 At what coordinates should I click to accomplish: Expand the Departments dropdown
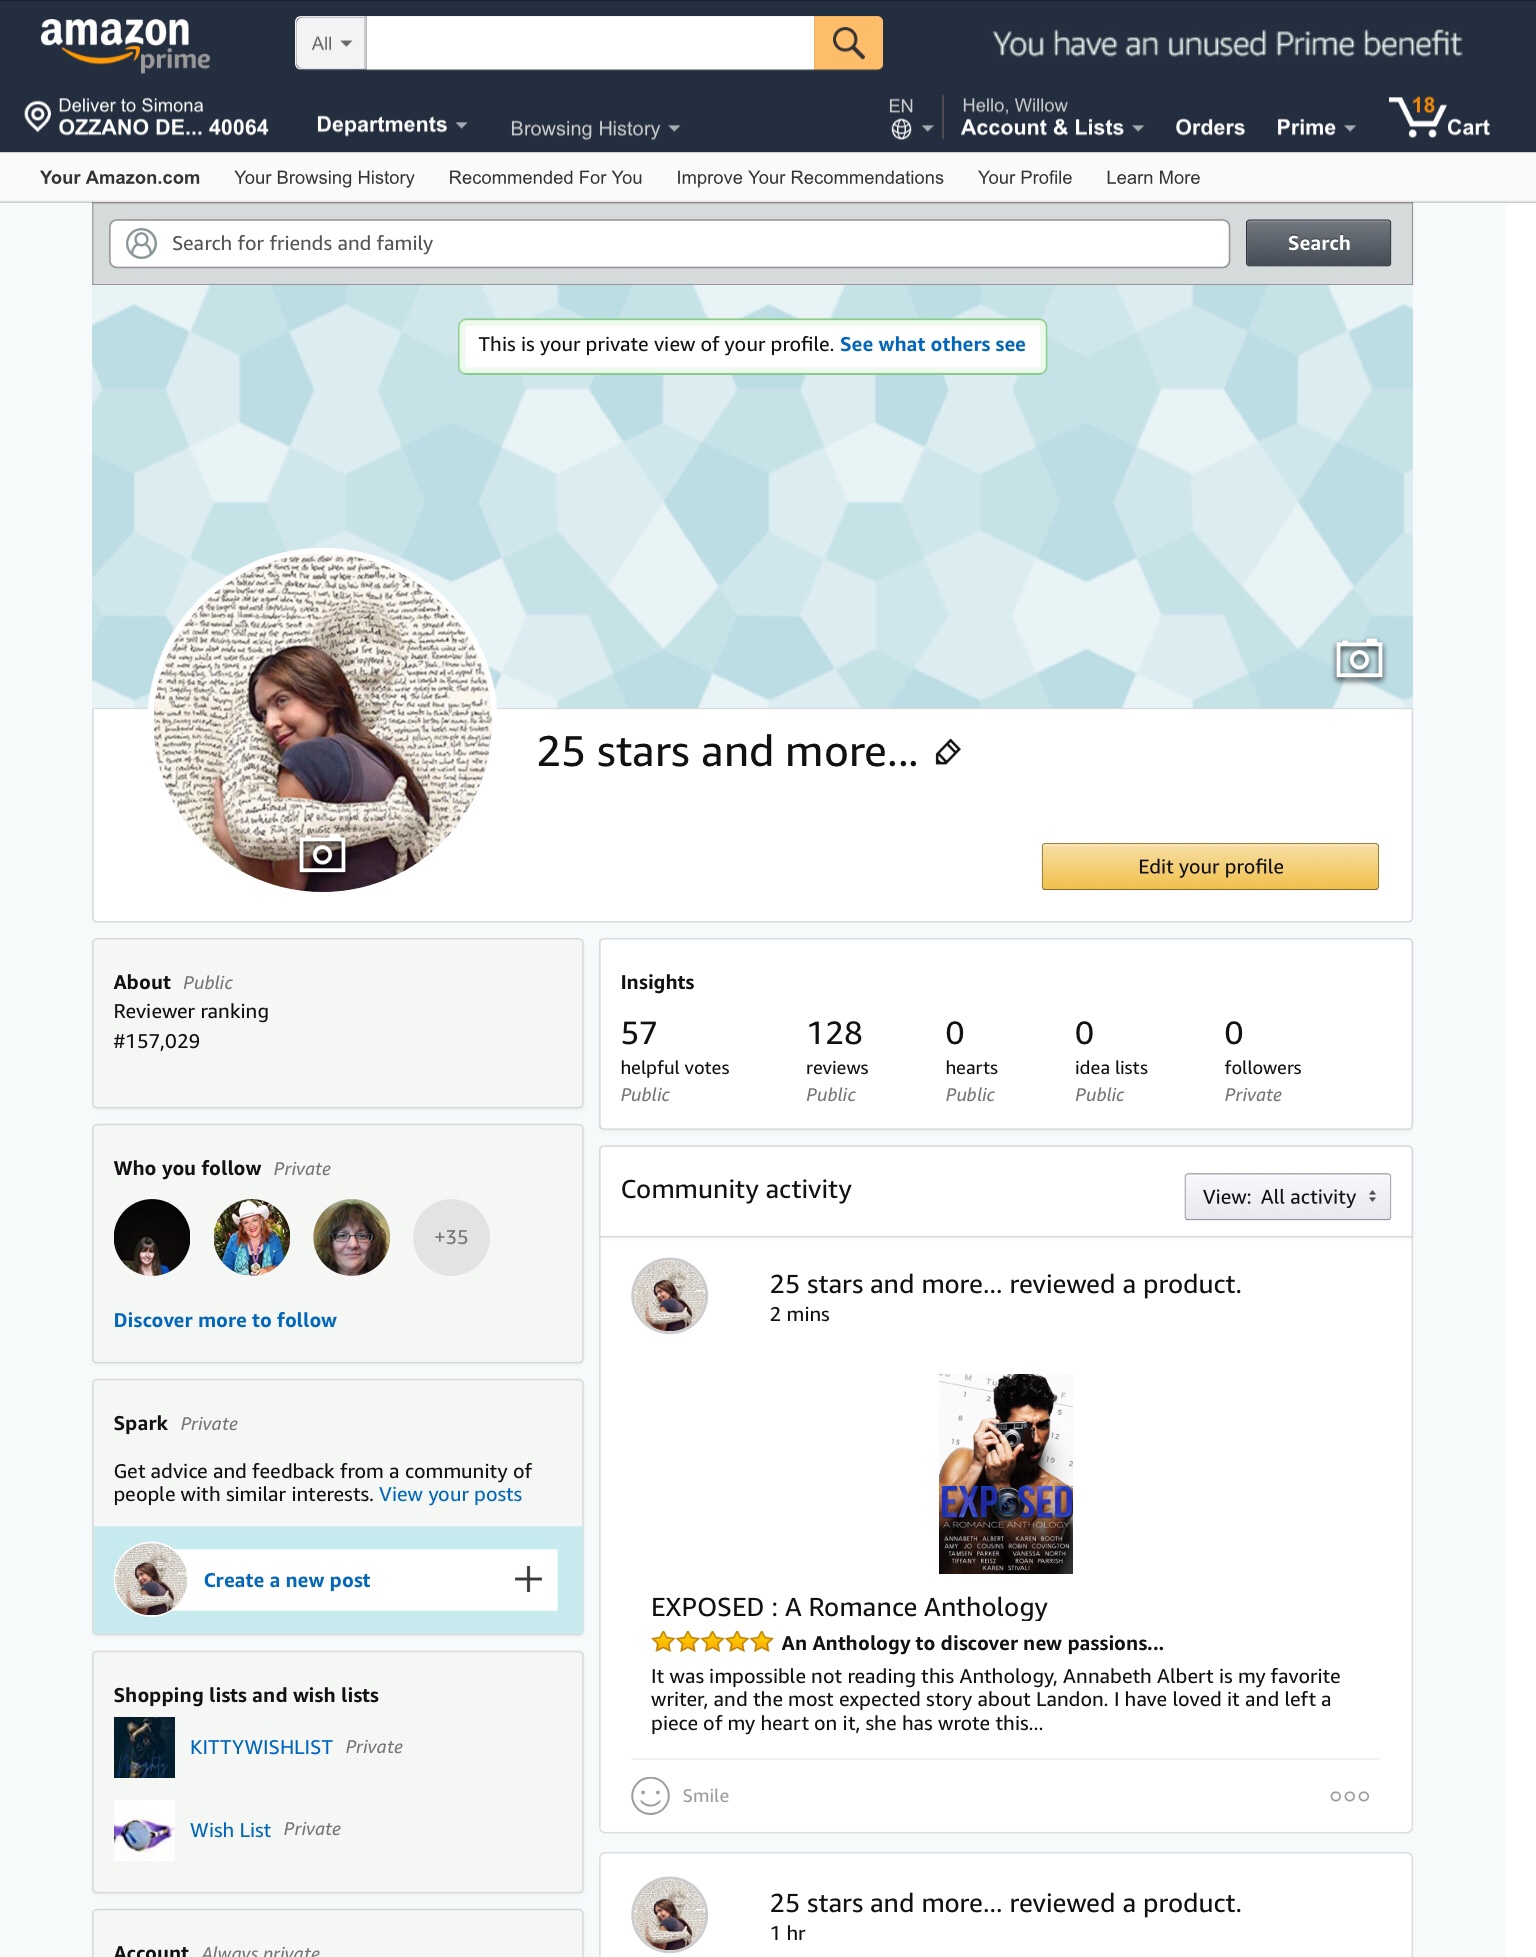[x=392, y=125]
